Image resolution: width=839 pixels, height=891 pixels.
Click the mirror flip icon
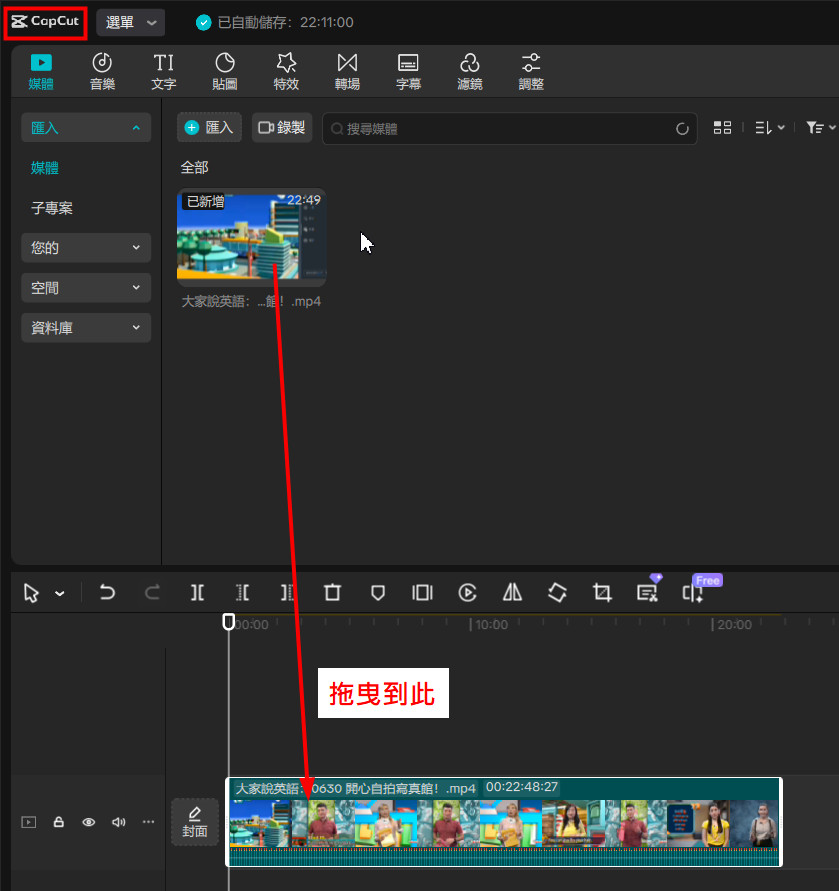tap(512, 593)
